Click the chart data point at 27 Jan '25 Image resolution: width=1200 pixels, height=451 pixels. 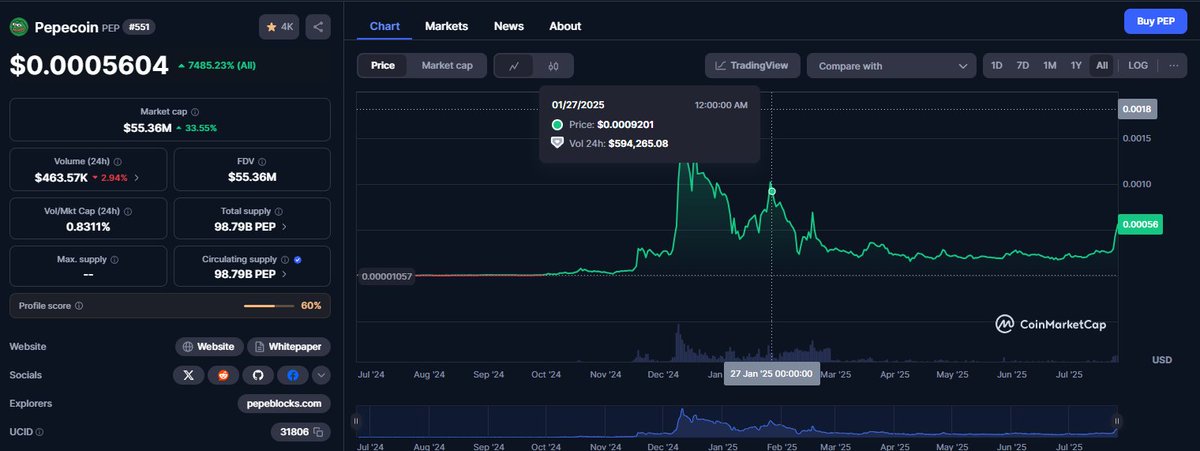point(771,190)
